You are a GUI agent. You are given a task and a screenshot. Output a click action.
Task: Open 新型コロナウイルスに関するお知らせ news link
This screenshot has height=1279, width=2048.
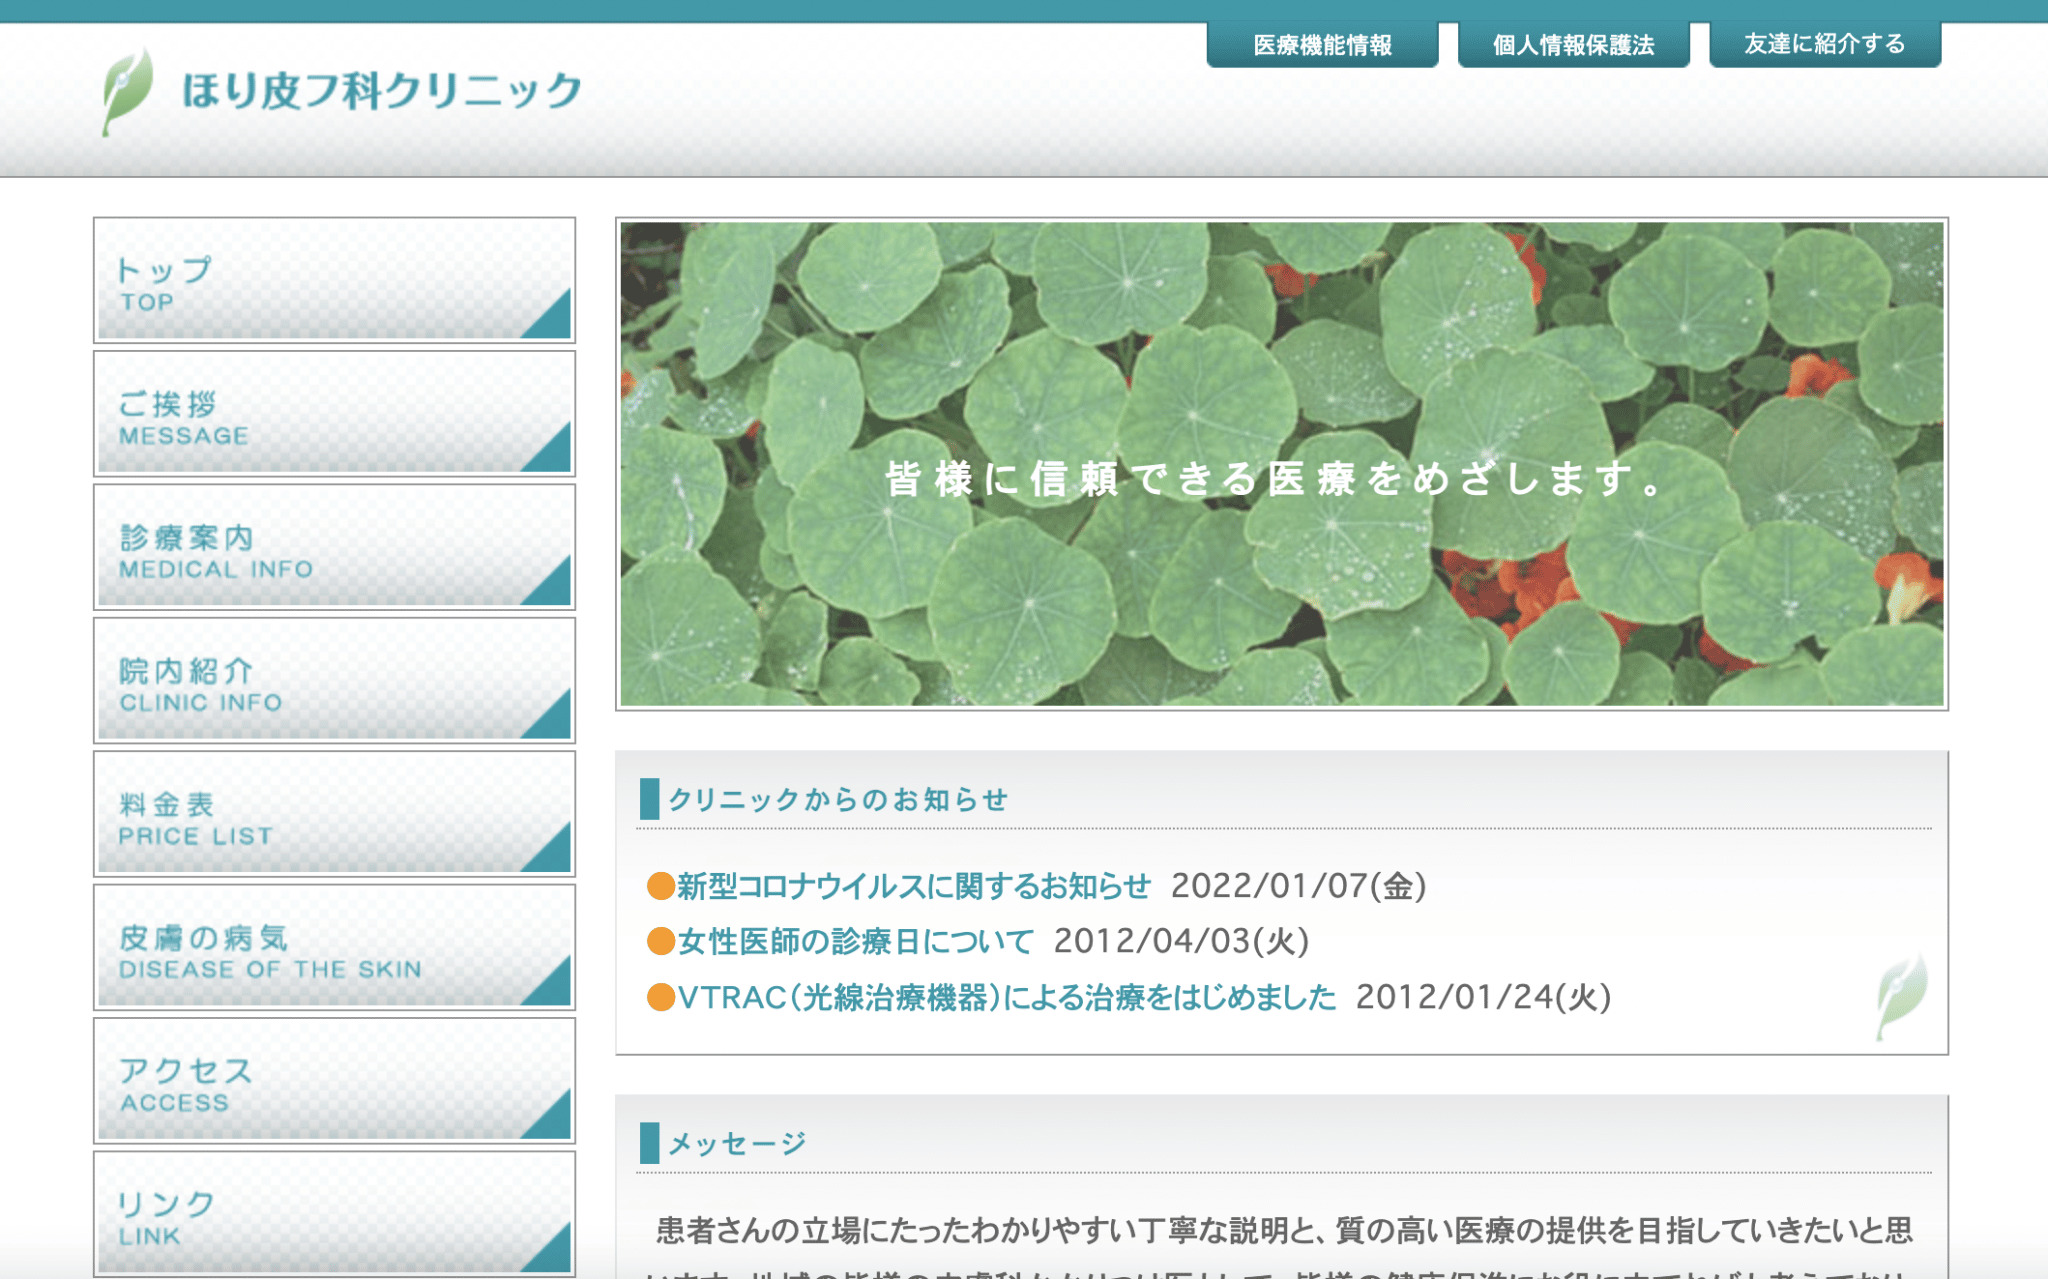pos(914,886)
